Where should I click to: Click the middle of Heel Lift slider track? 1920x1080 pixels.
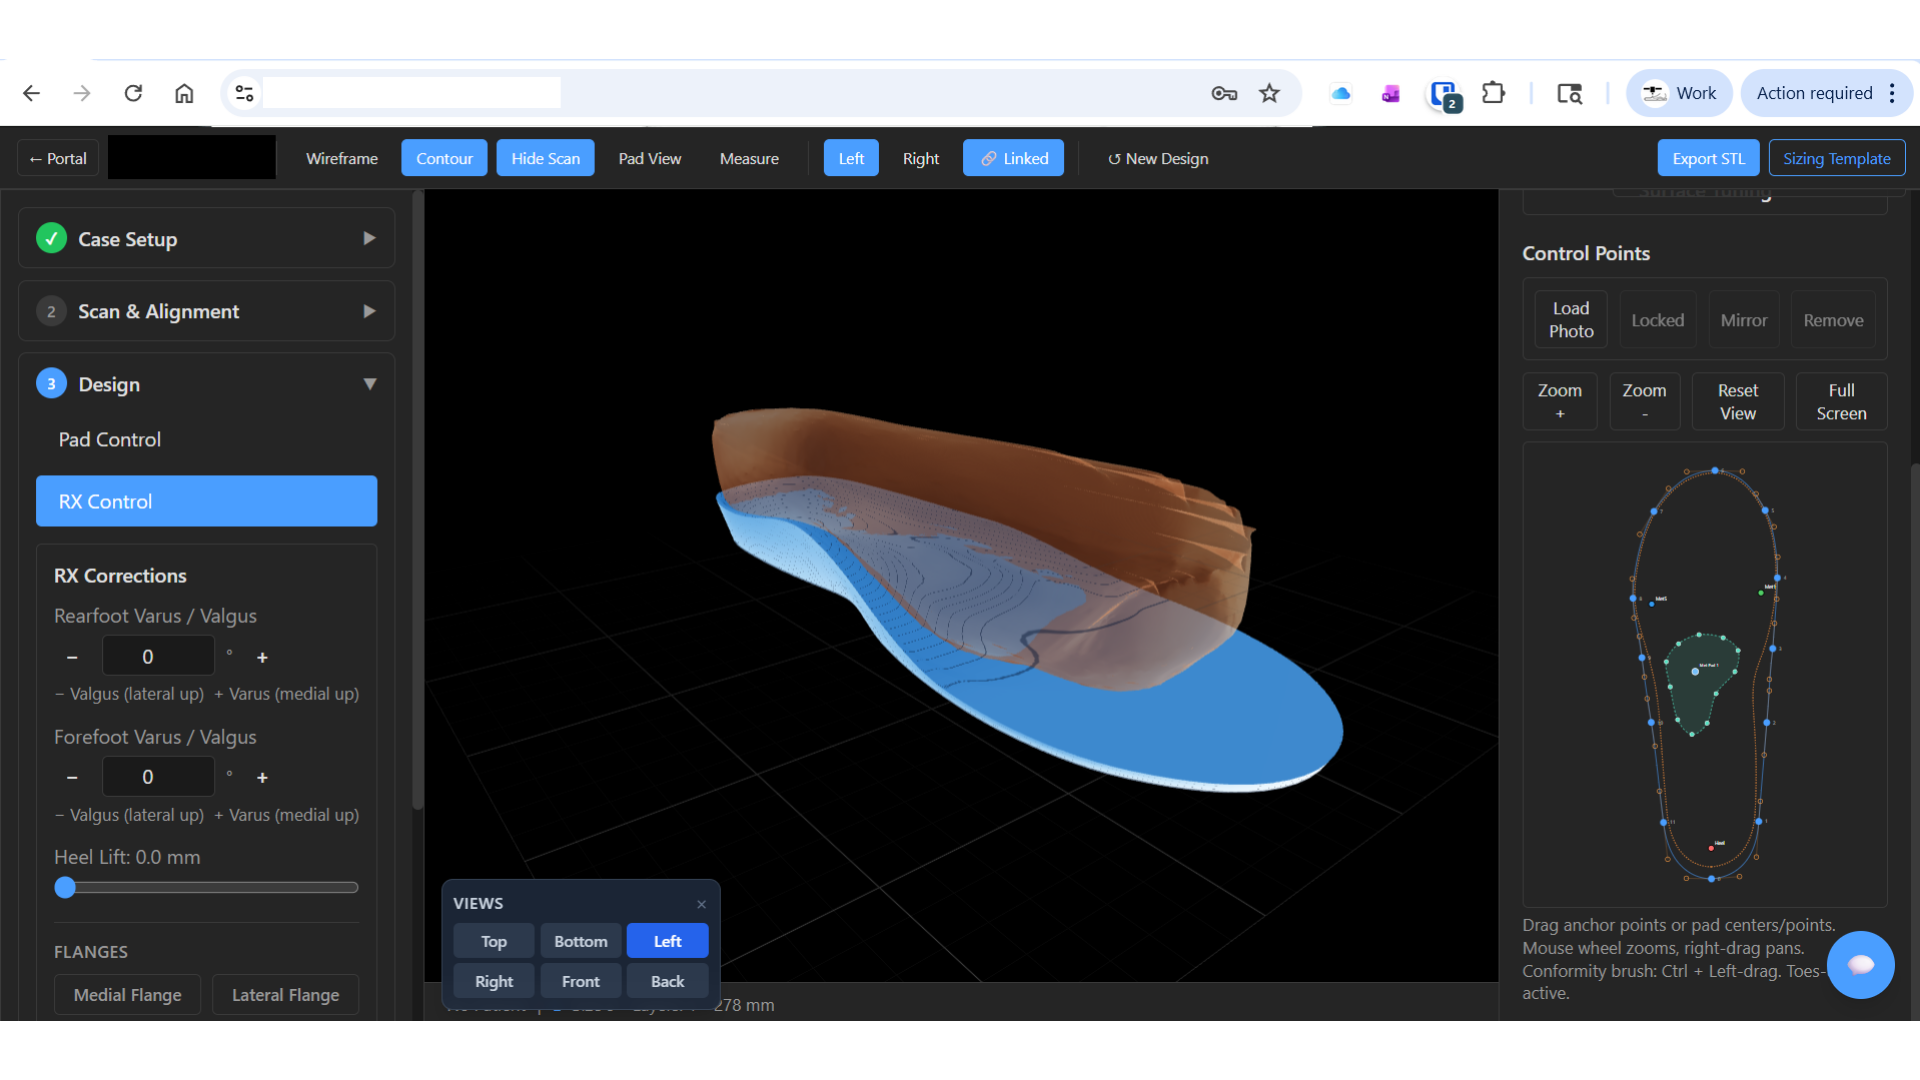206,887
